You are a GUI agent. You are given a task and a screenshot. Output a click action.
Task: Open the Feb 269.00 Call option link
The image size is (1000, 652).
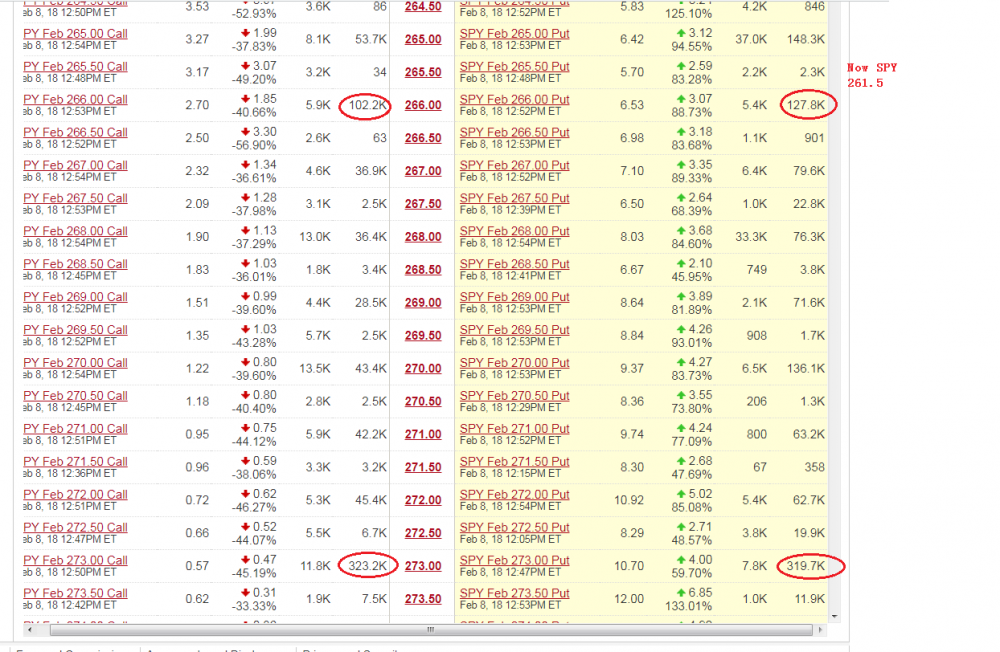click(x=75, y=297)
